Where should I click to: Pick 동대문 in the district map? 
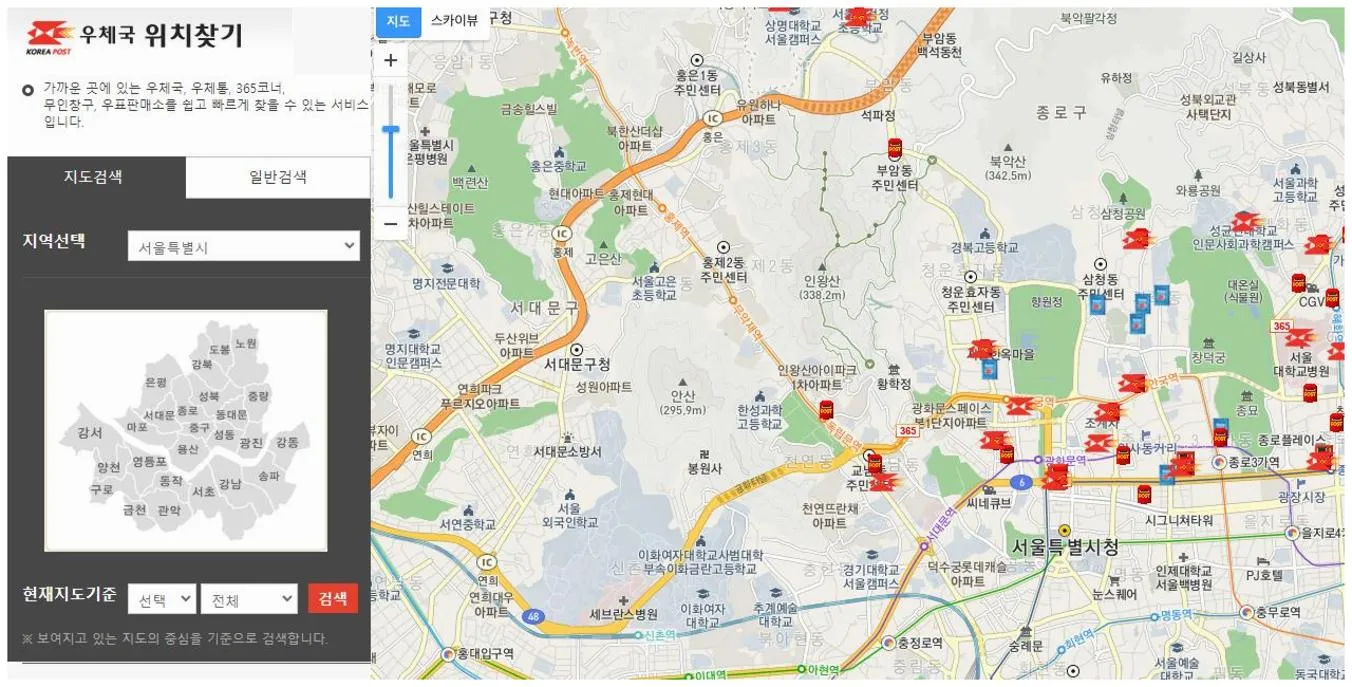[x=231, y=414]
